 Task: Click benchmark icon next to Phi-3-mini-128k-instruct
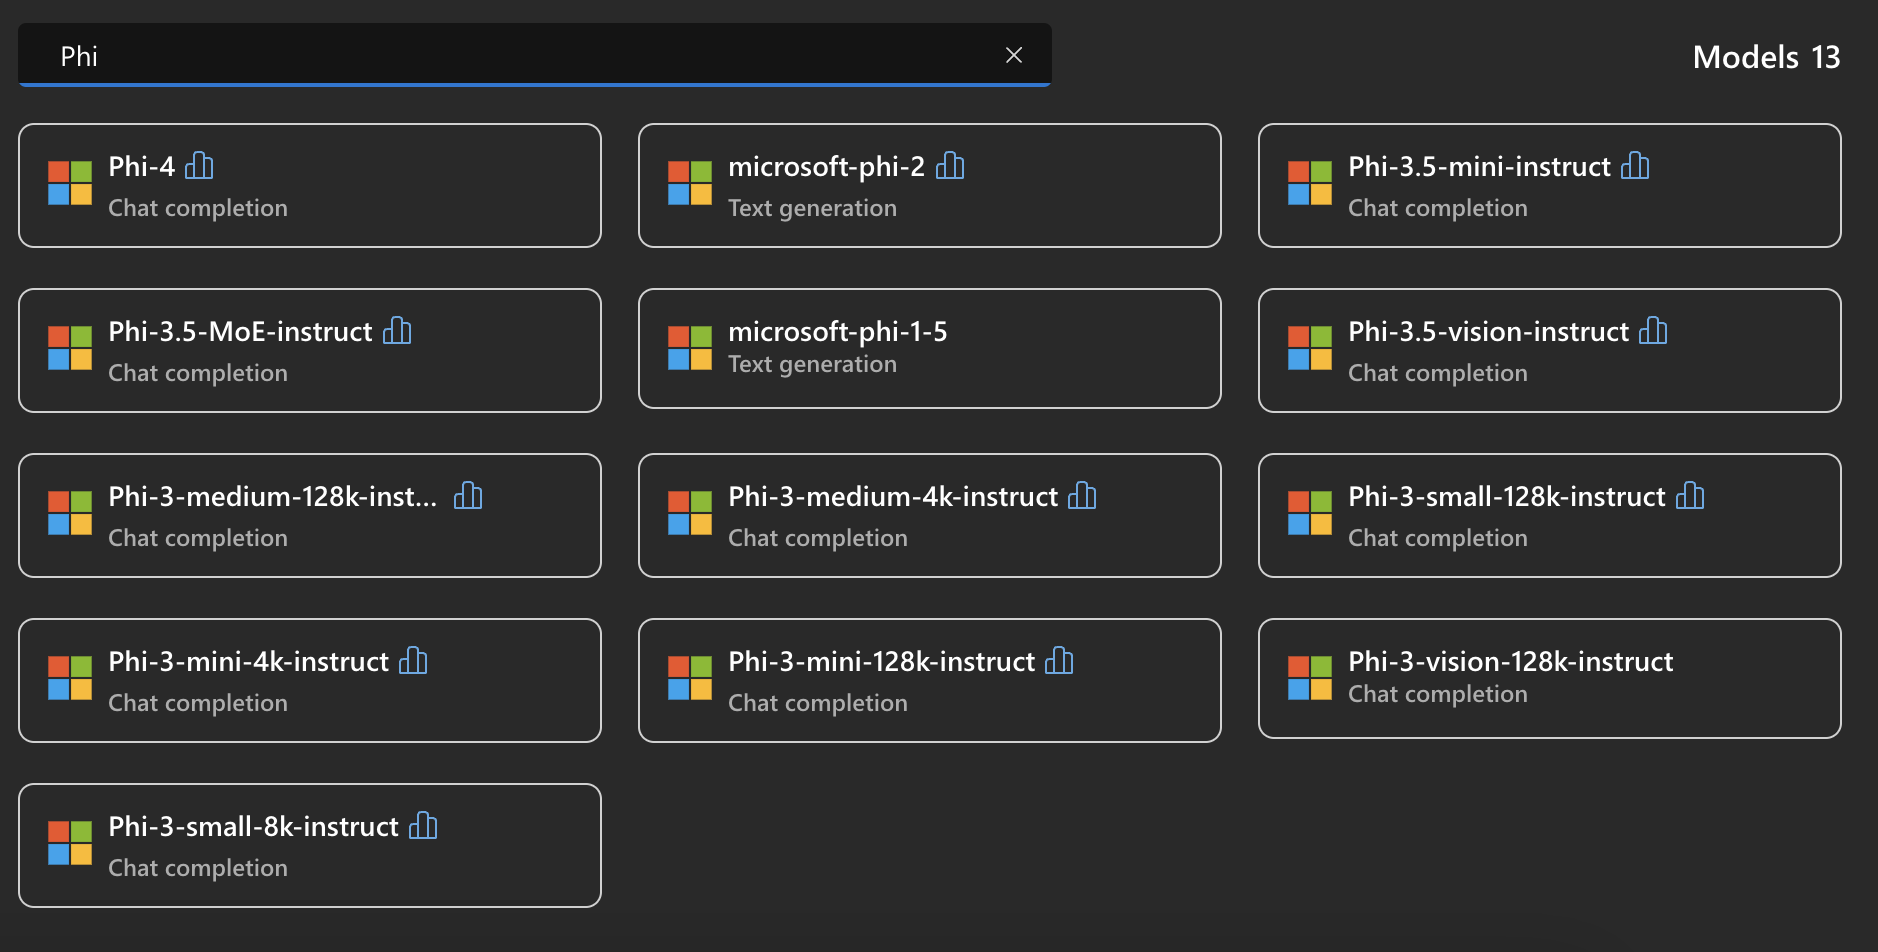pyautogui.click(x=1059, y=661)
